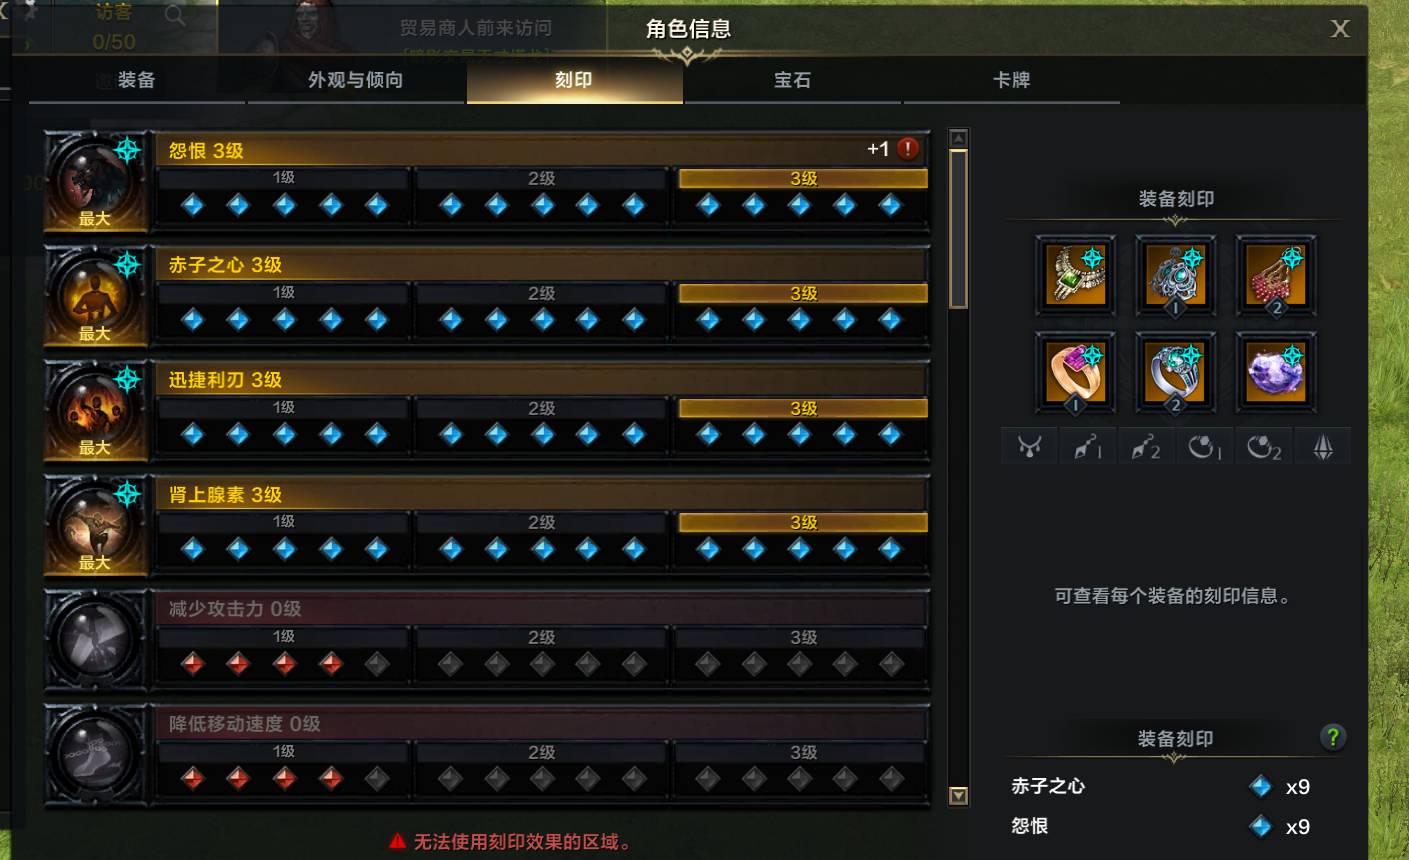The image size is (1409, 860).
Task: Click the scrollbar down arrow
Action: pos(958,796)
